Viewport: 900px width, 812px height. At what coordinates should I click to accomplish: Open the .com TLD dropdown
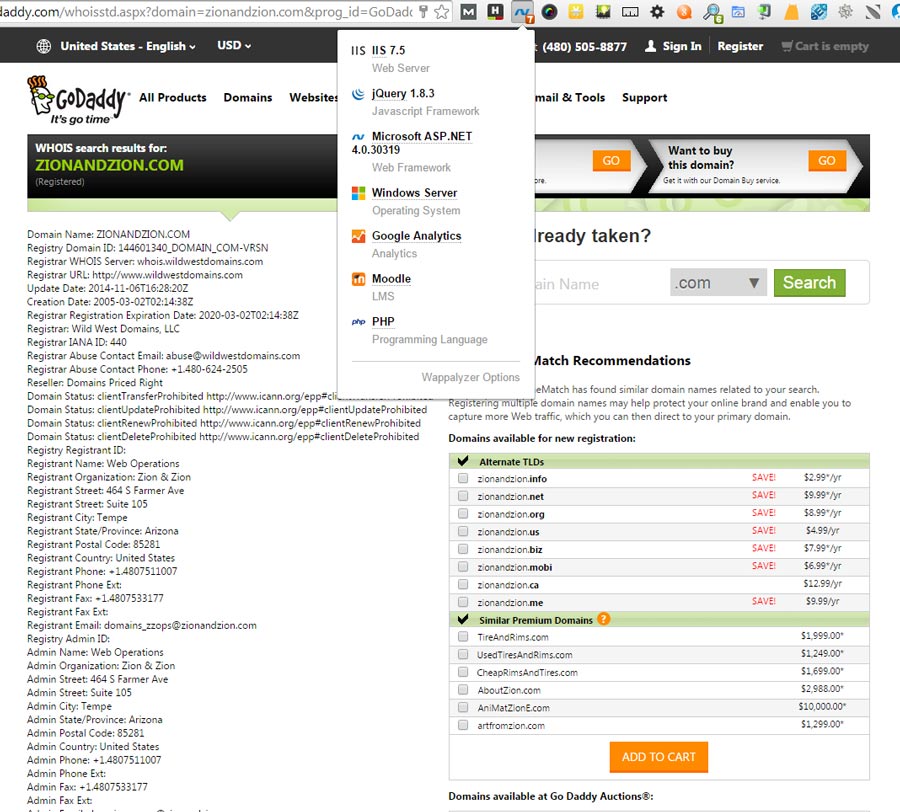tap(718, 283)
